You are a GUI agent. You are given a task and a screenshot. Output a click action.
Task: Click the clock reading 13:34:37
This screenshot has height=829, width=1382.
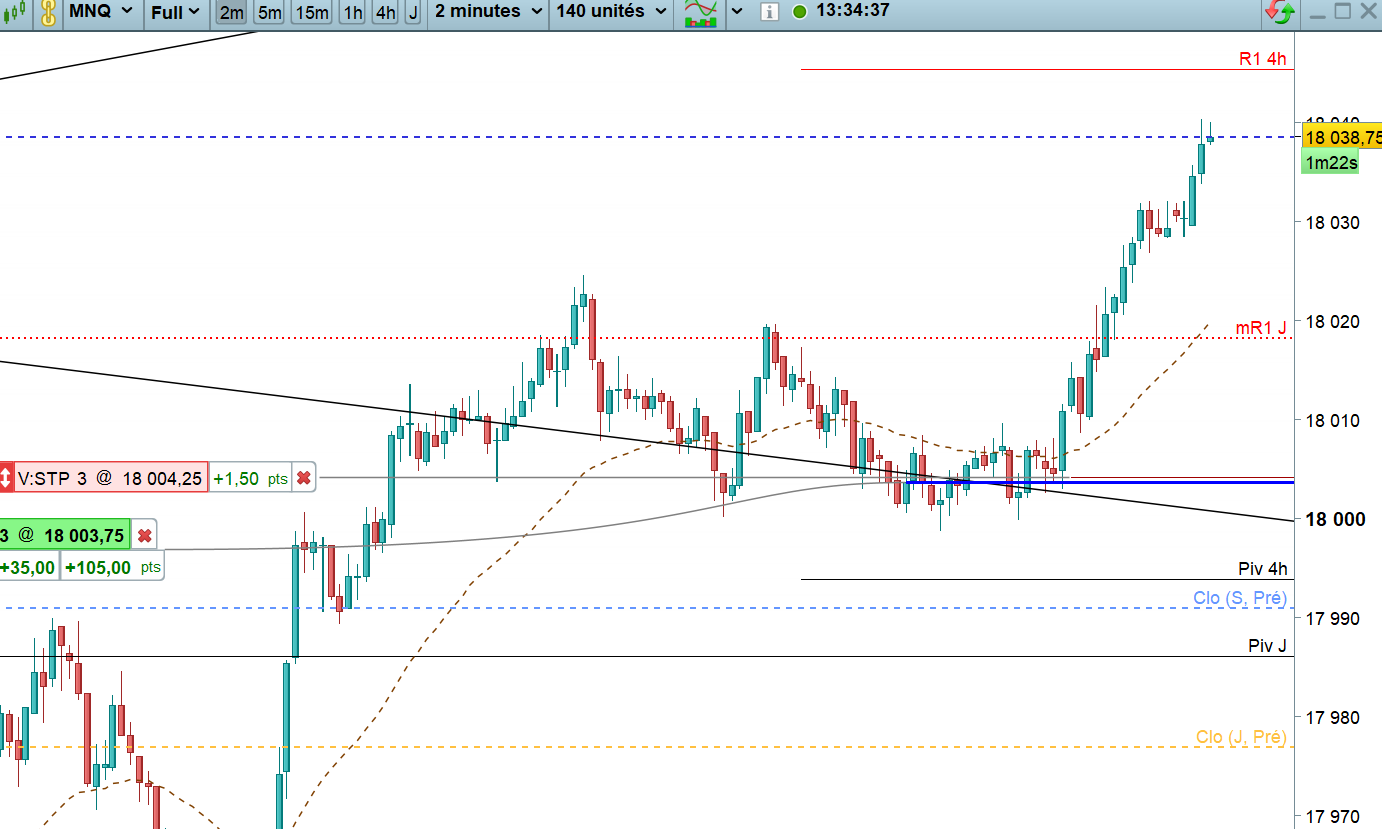(853, 12)
